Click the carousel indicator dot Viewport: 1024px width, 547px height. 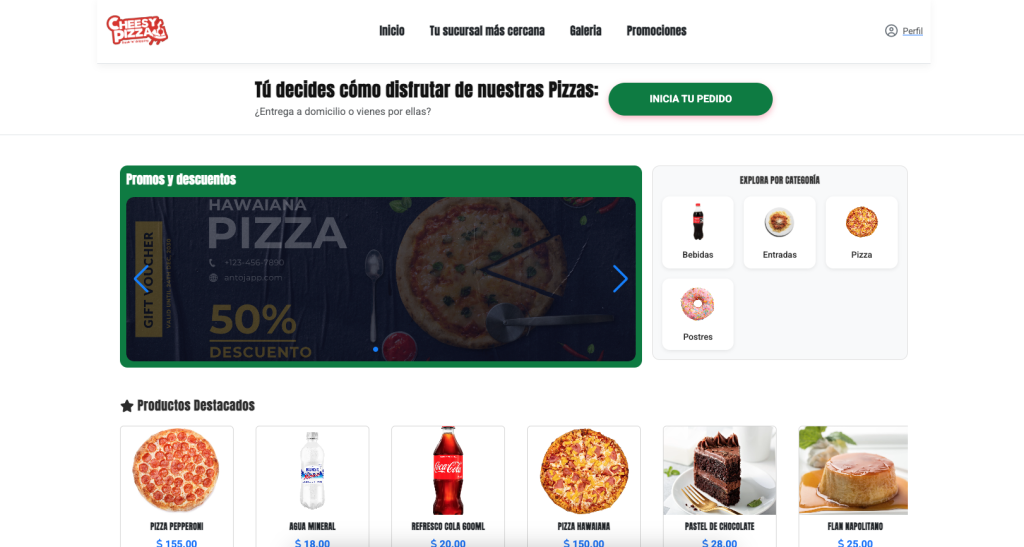coord(376,349)
